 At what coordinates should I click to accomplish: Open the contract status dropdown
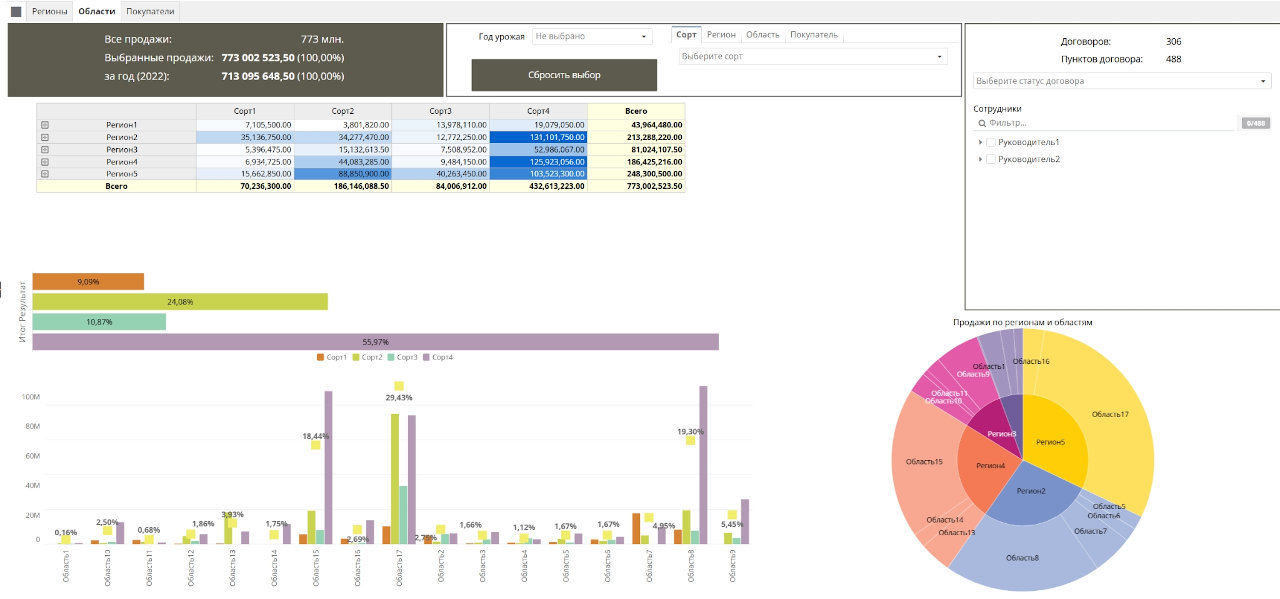click(1121, 81)
